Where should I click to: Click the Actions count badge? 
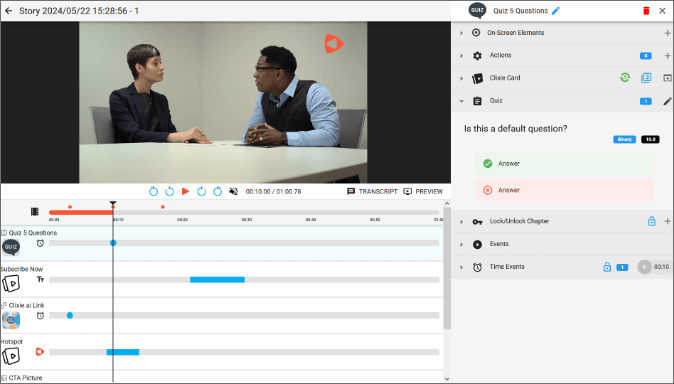(x=646, y=55)
